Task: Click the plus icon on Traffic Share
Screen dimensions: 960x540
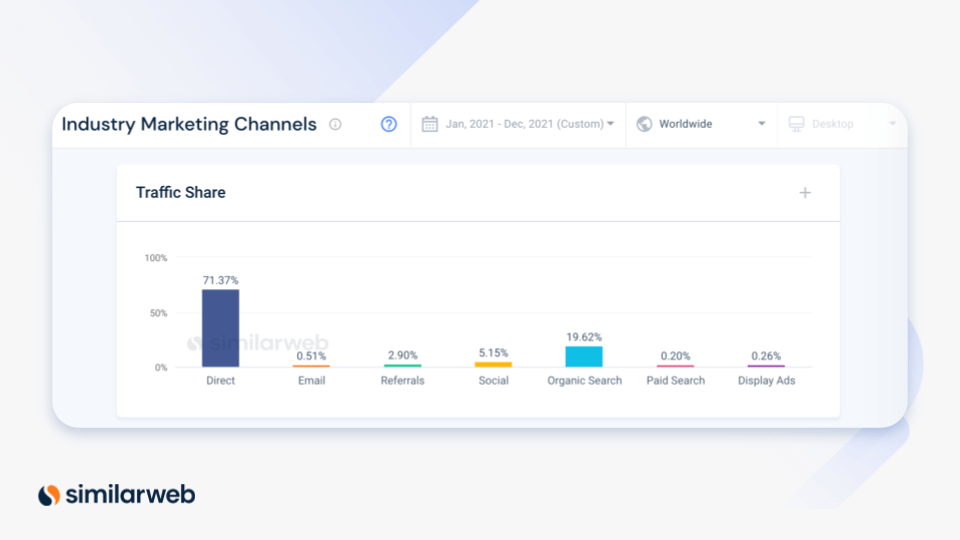Action: (805, 193)
